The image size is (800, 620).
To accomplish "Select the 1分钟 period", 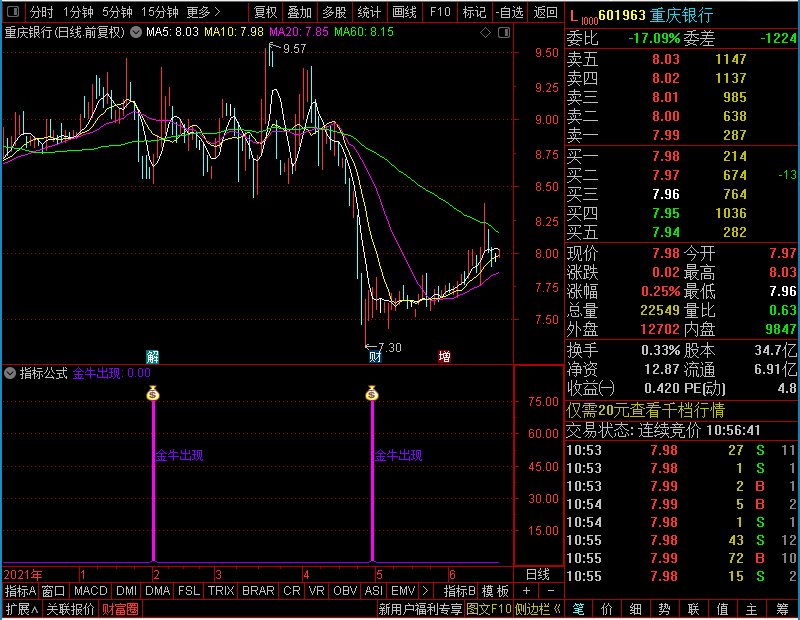I will tap(78, 12).
